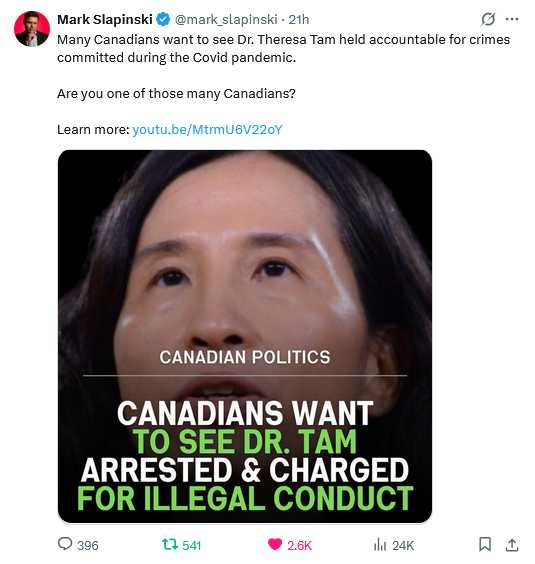Click the 541 reposts count
Screen dimensions: 535x564
point(191,545)
